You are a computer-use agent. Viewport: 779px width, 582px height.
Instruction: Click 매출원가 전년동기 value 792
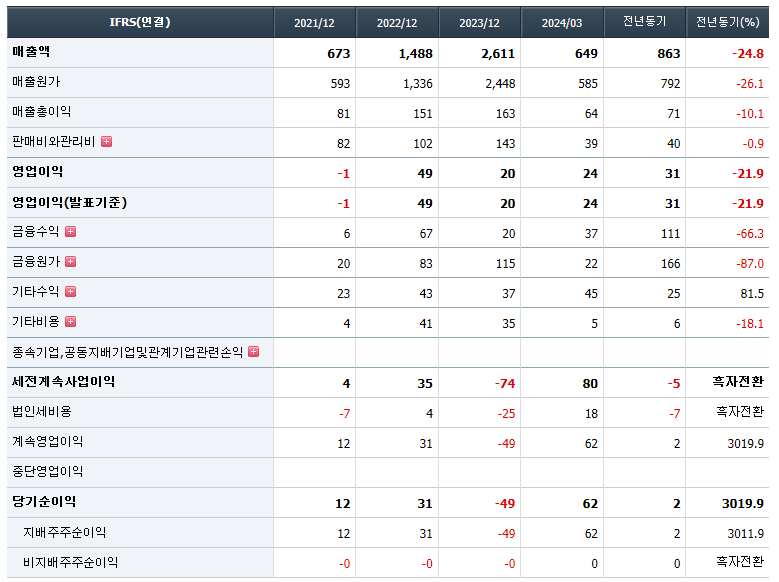coord(670,83)
